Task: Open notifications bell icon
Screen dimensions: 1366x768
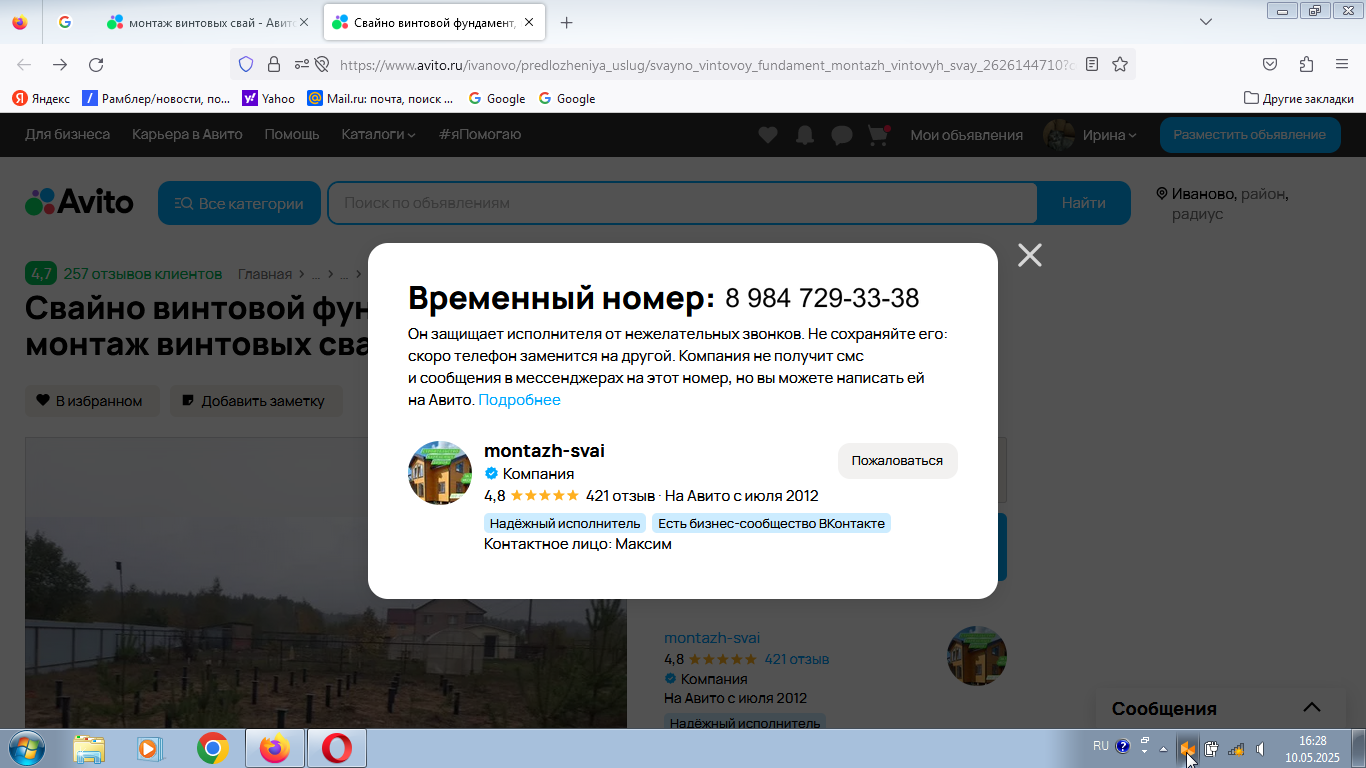Action: point(805,135)
